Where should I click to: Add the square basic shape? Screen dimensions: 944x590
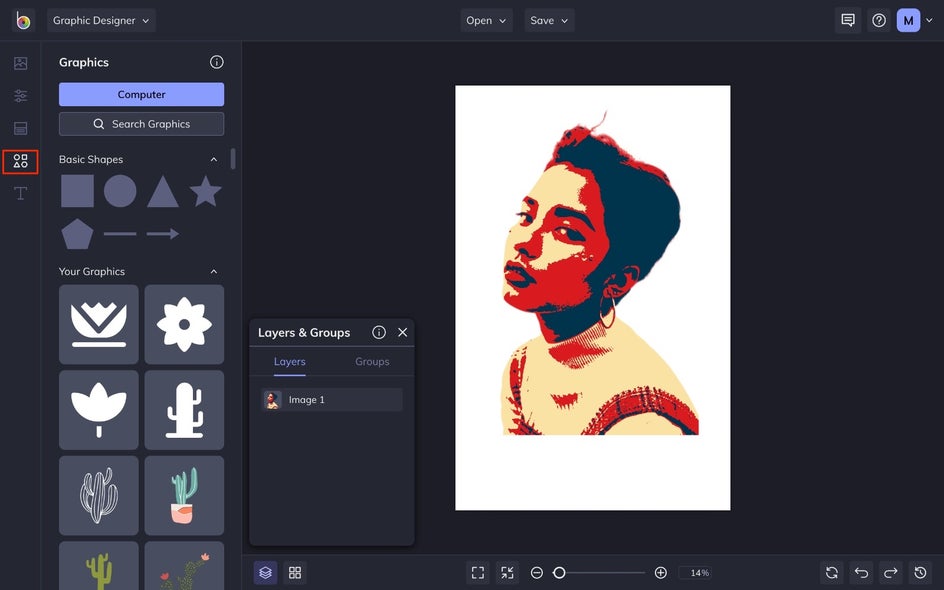click(x=77, y=191)
